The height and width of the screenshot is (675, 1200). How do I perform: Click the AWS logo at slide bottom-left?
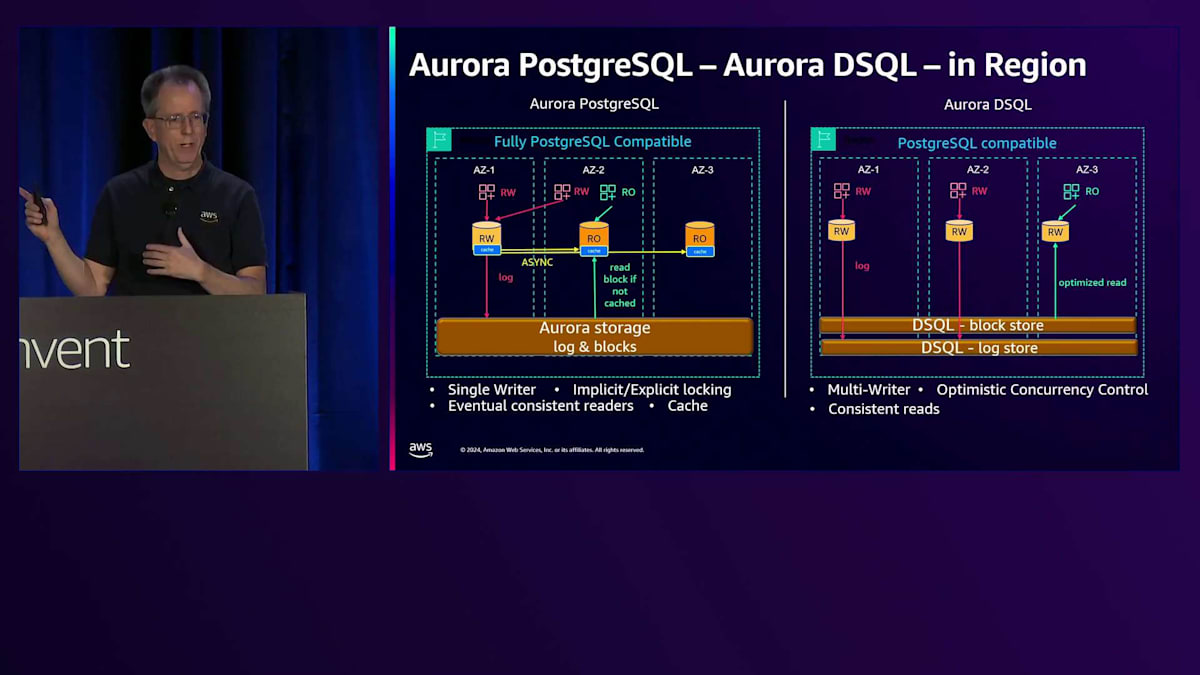click(421, 450)
